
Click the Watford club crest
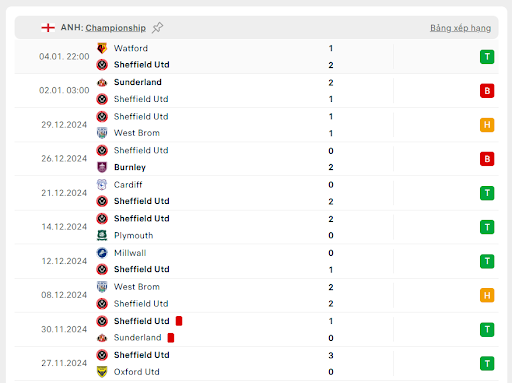[102, 48]
